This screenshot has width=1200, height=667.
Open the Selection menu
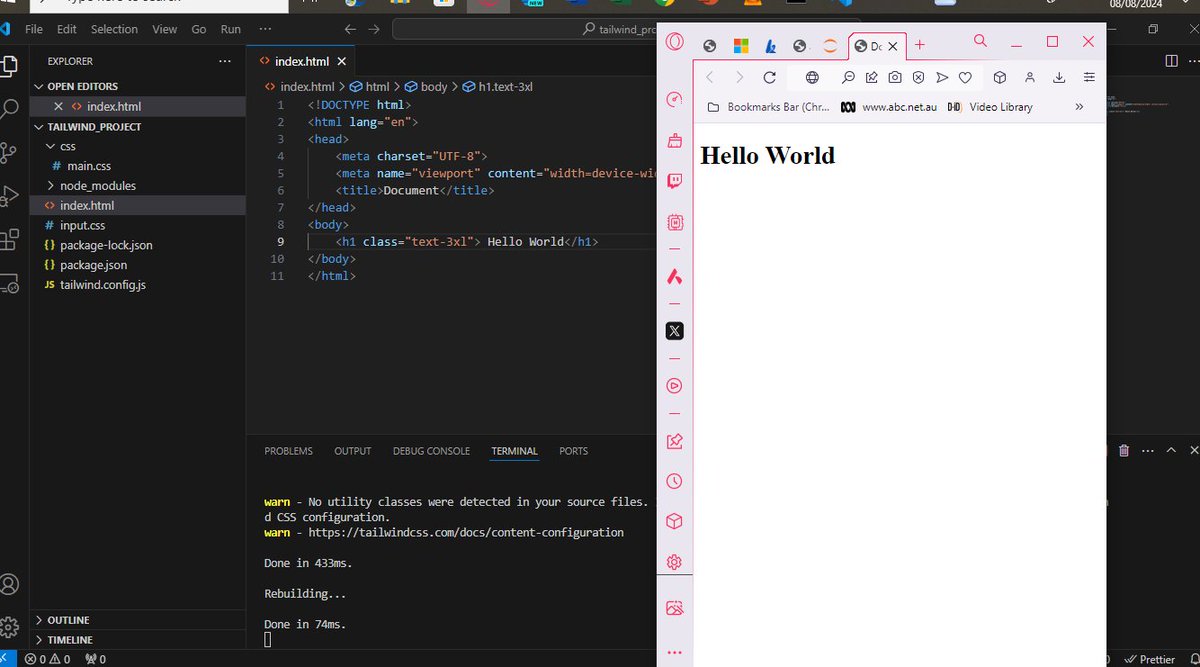point(114,29)
